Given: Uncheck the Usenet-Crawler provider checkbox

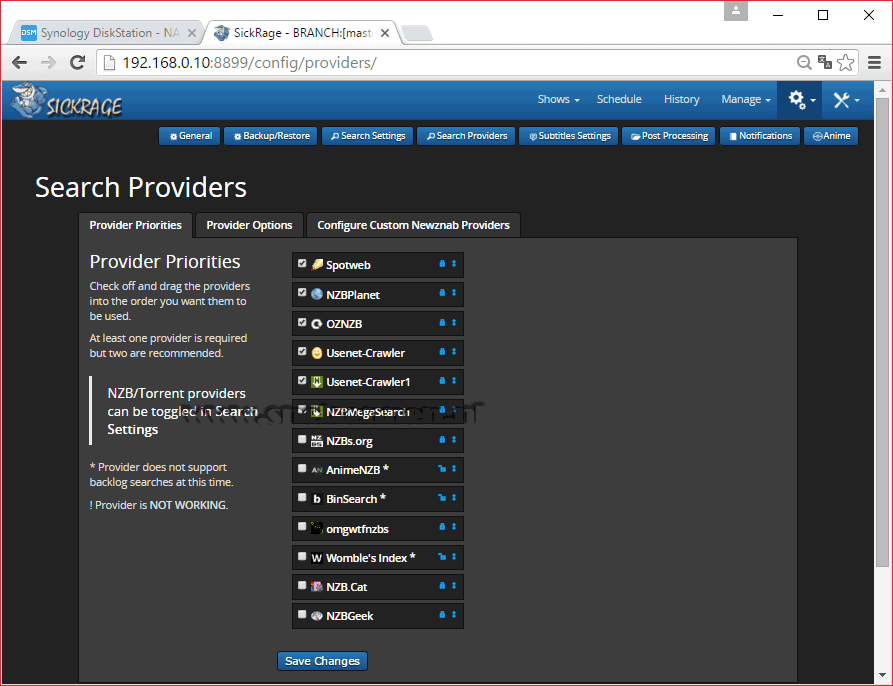Looking at the screenshot, I should tap(302, 351).
